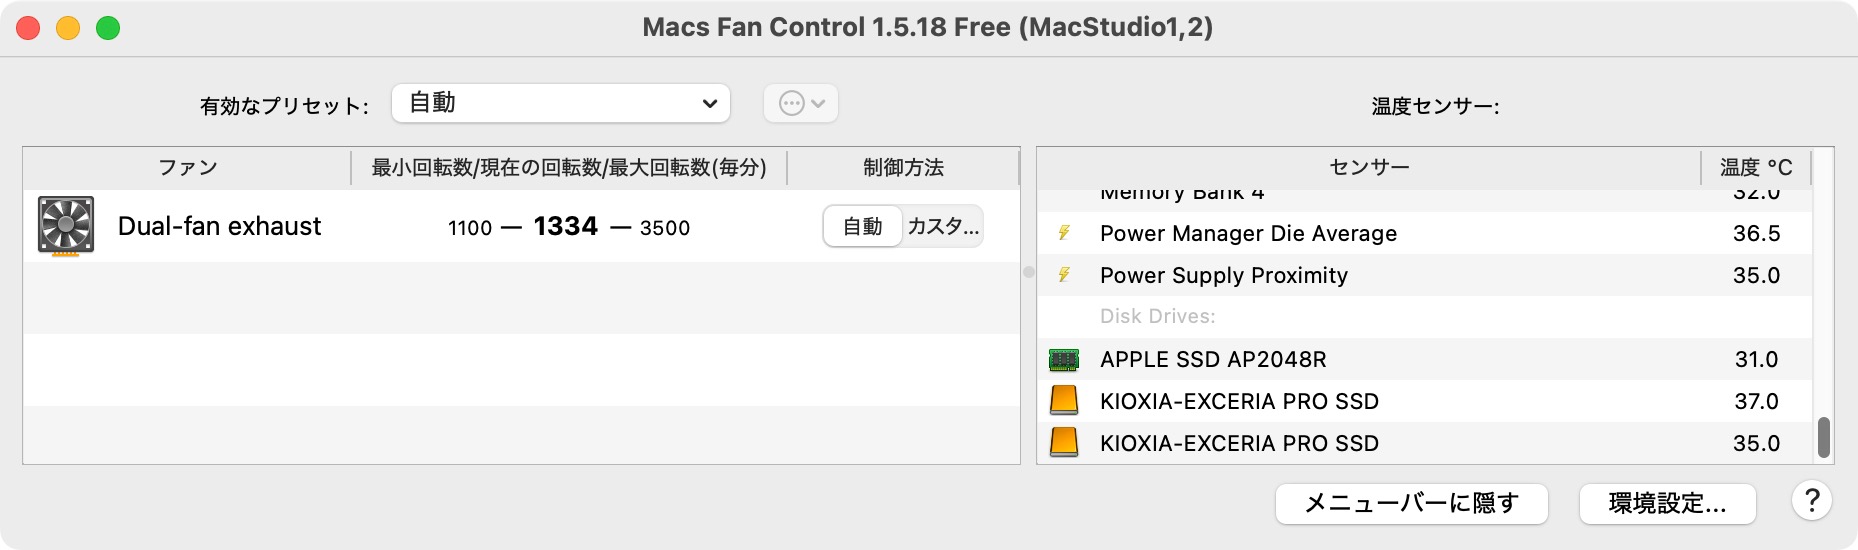The image size is (1858, 550).
Task: Click the センサー column header
Action: 1368,168
